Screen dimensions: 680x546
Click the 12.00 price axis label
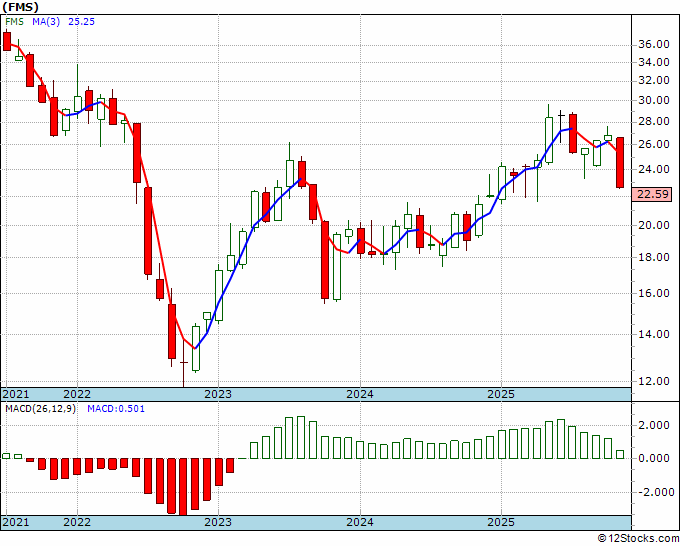click(654, 381)
